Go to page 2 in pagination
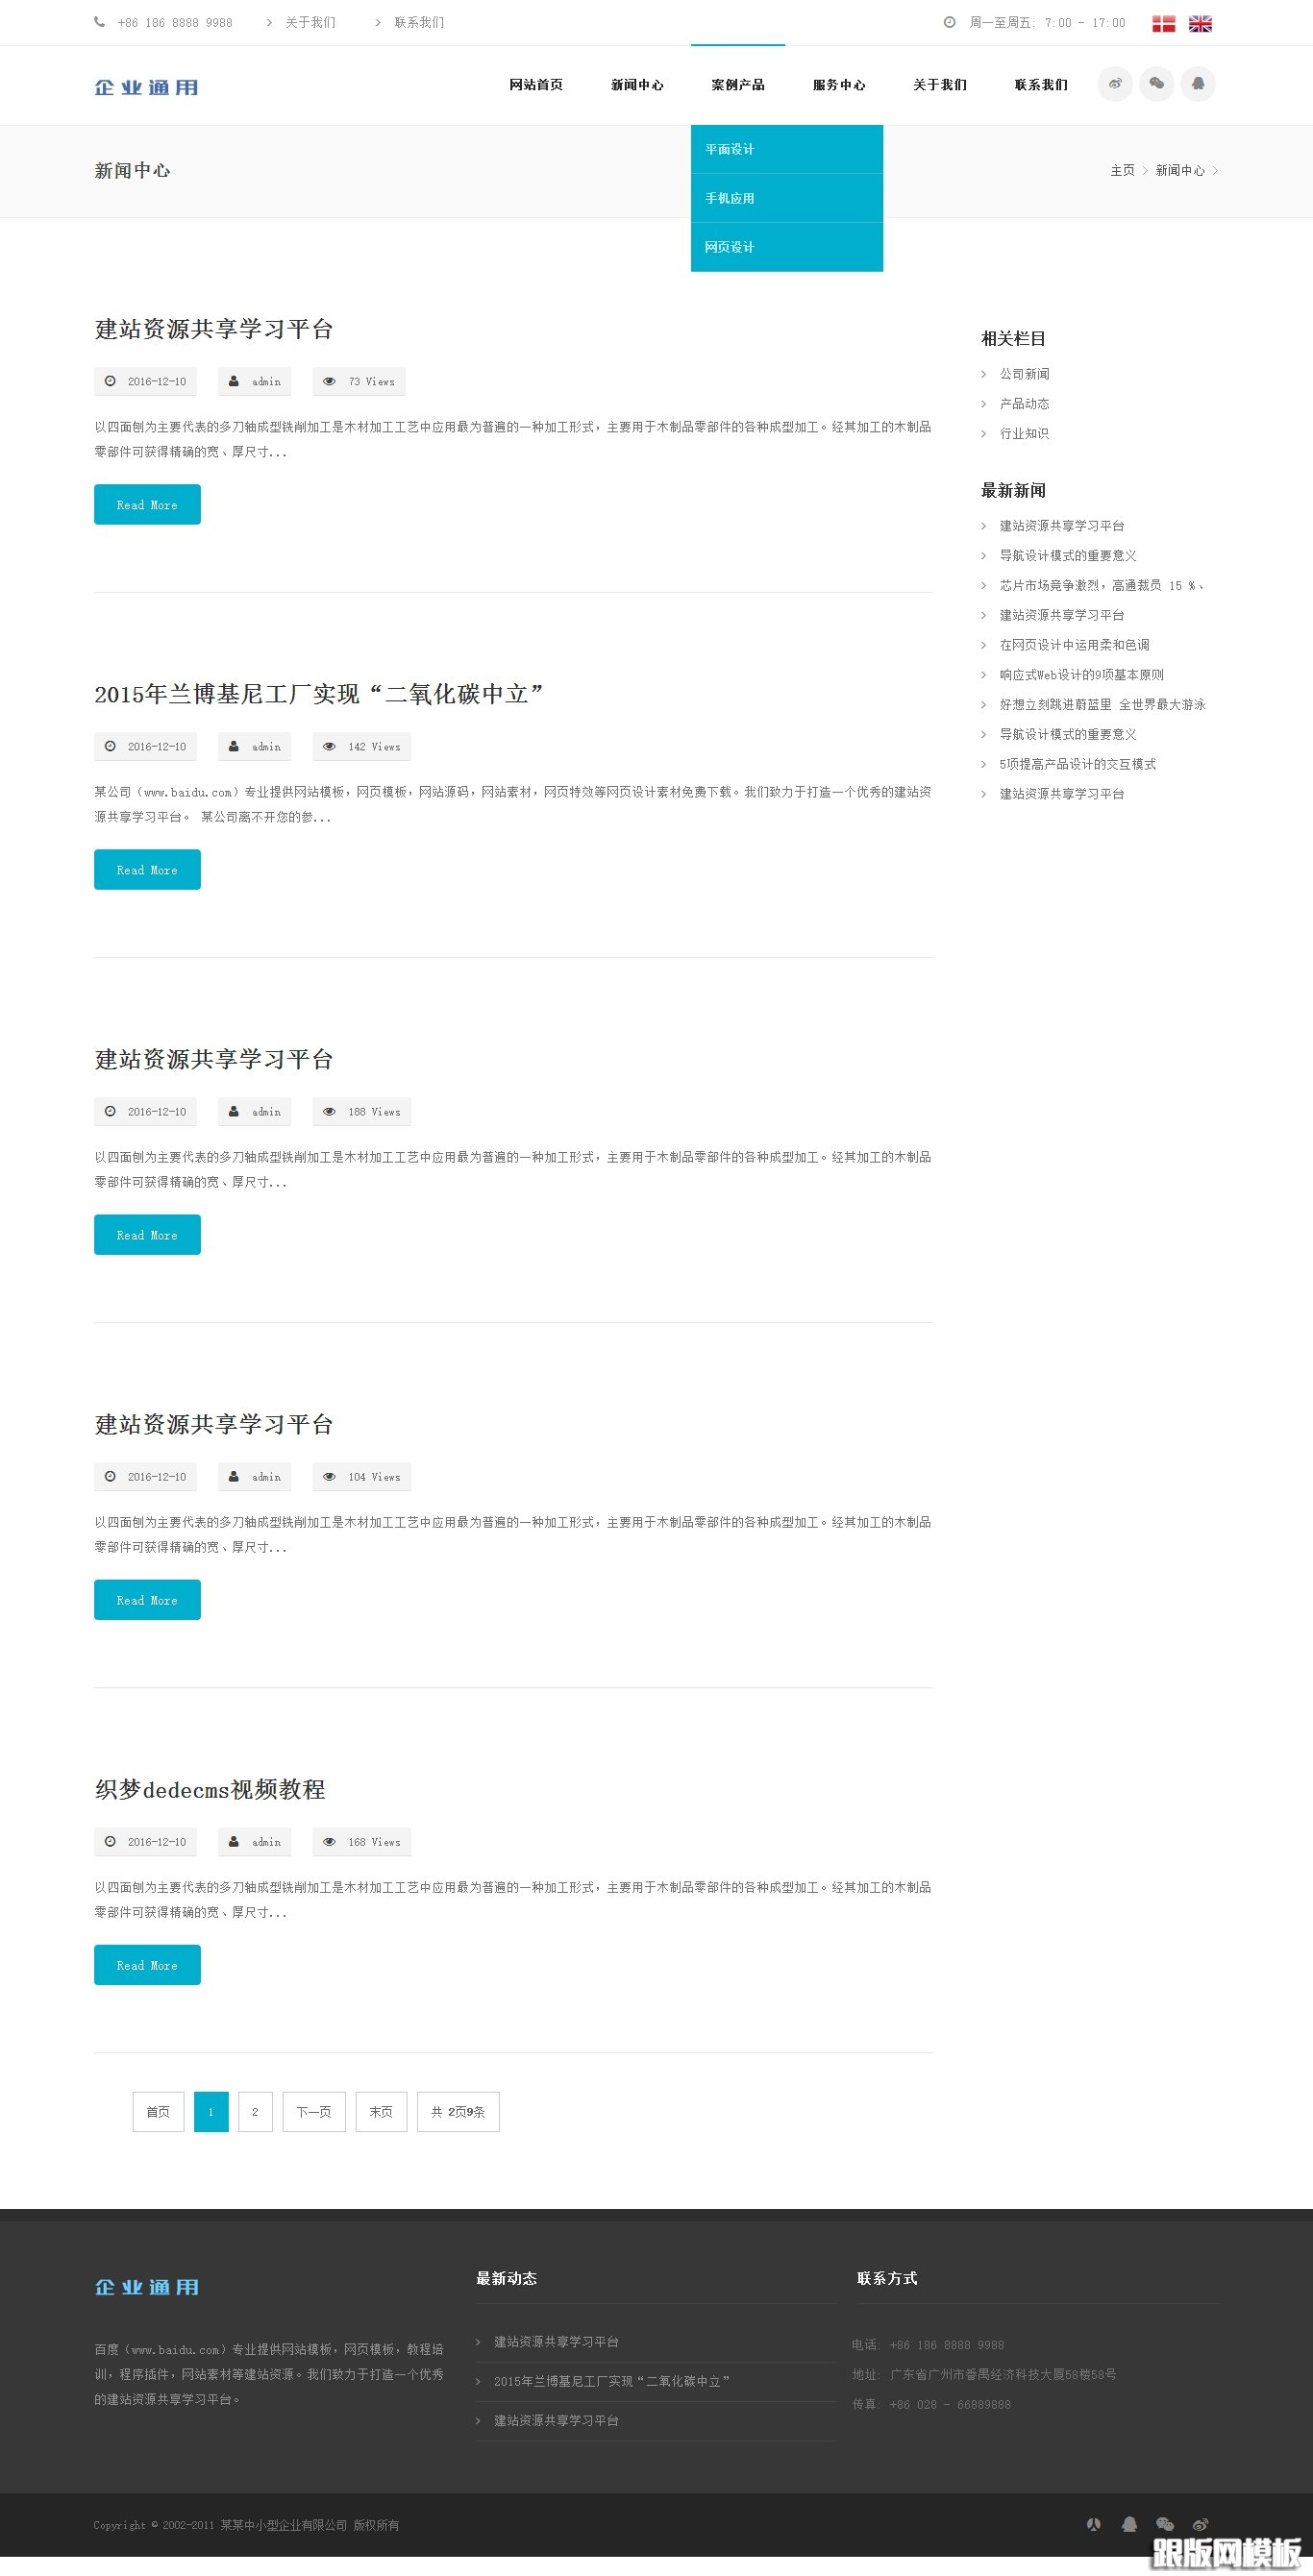Viewport: 1313px width, 2576px height. (255, 2112)
